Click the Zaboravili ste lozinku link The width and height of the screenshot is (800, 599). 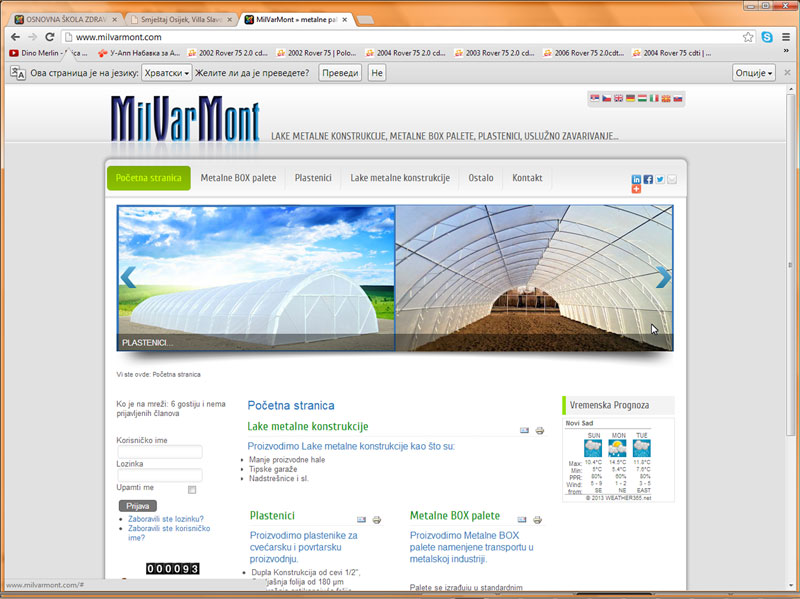(166, 519)
